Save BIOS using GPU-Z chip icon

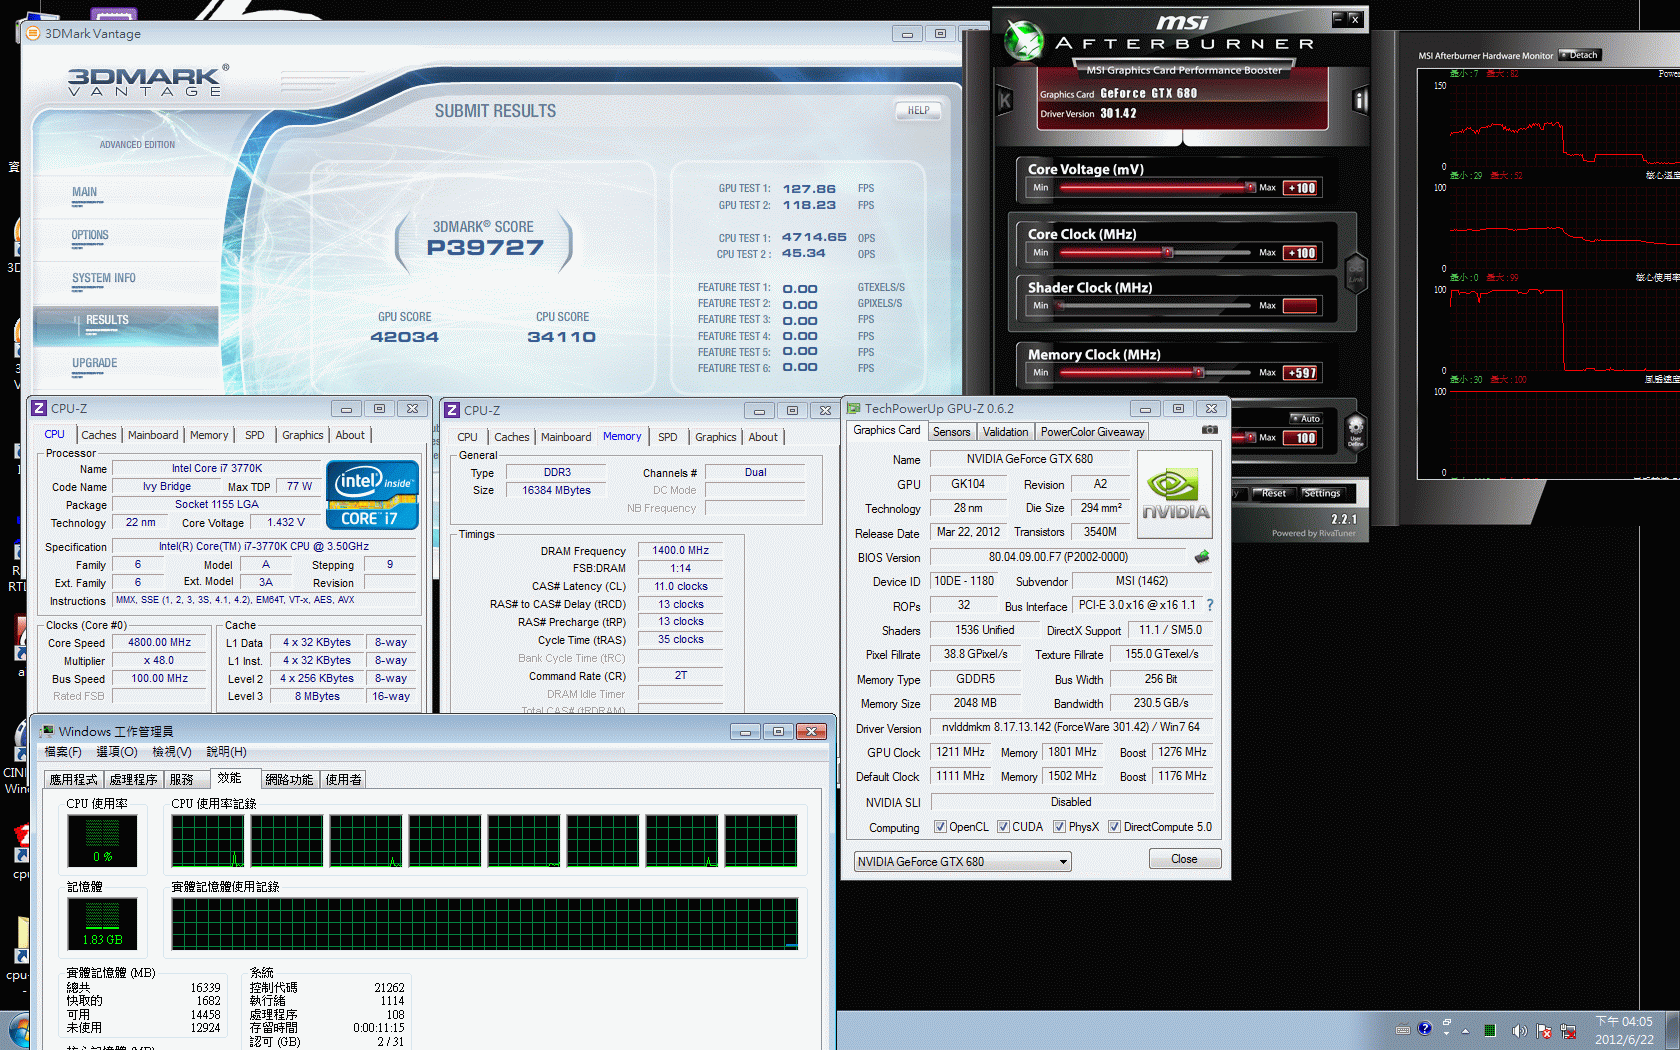(x=1201, y=557)
